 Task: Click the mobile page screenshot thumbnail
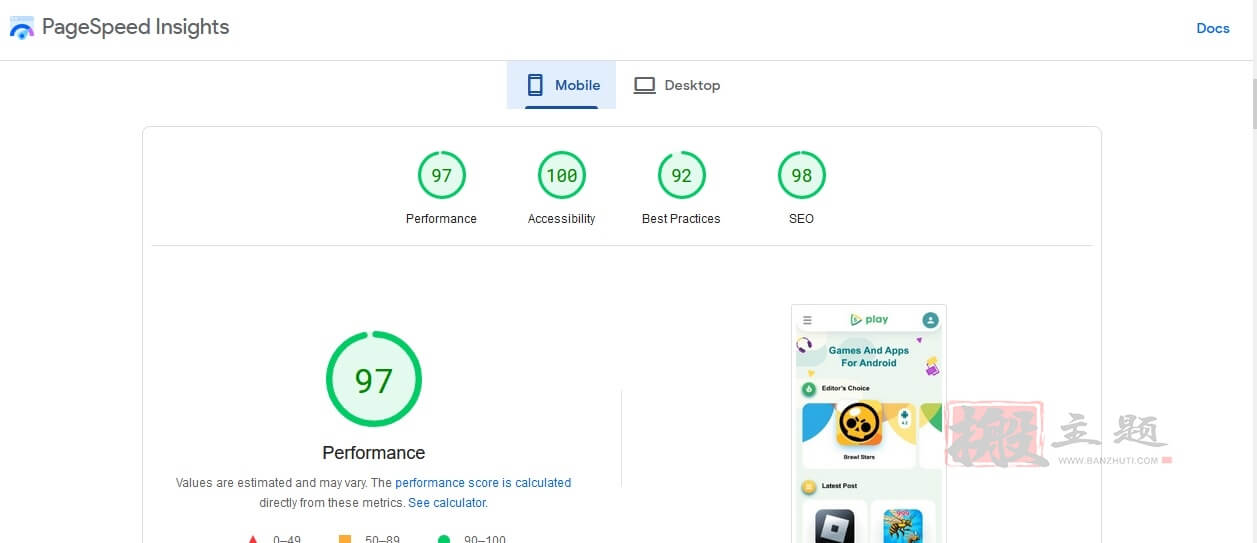[x=868, y=424]
